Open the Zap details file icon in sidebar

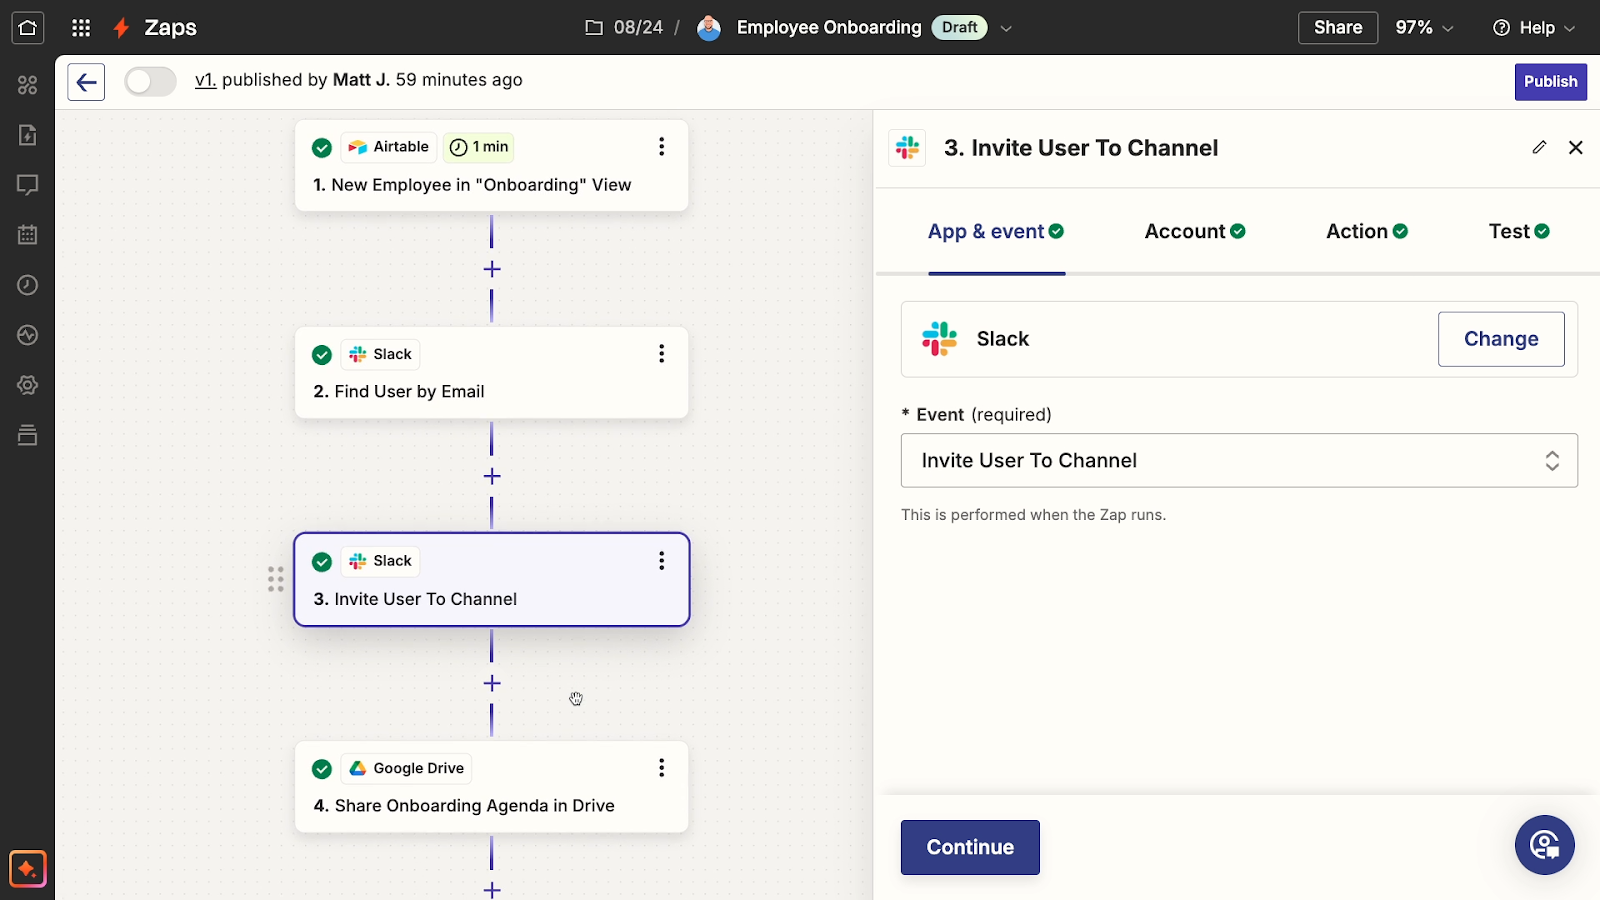[x=28, y=135]
